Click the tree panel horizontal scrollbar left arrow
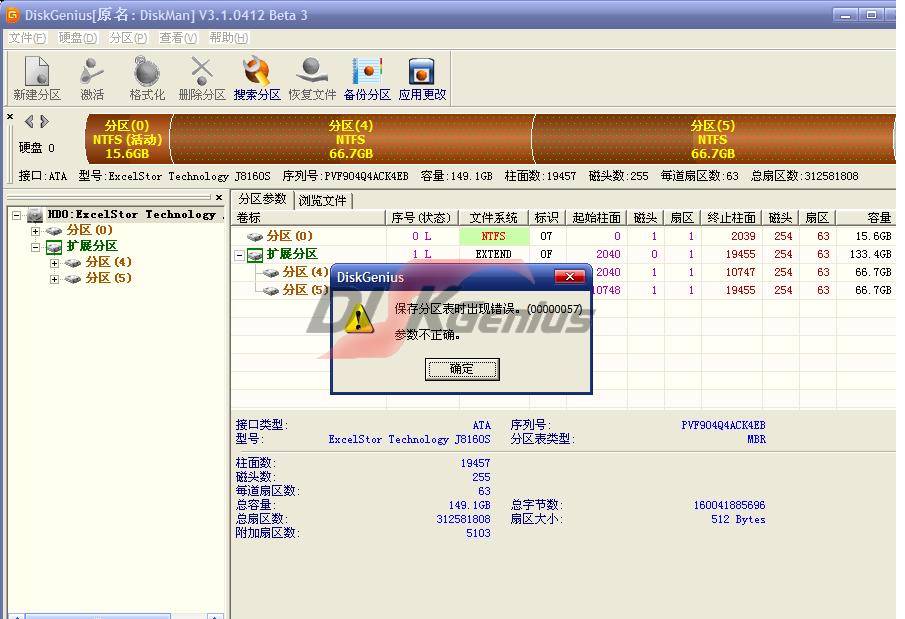 coord(16,616)
